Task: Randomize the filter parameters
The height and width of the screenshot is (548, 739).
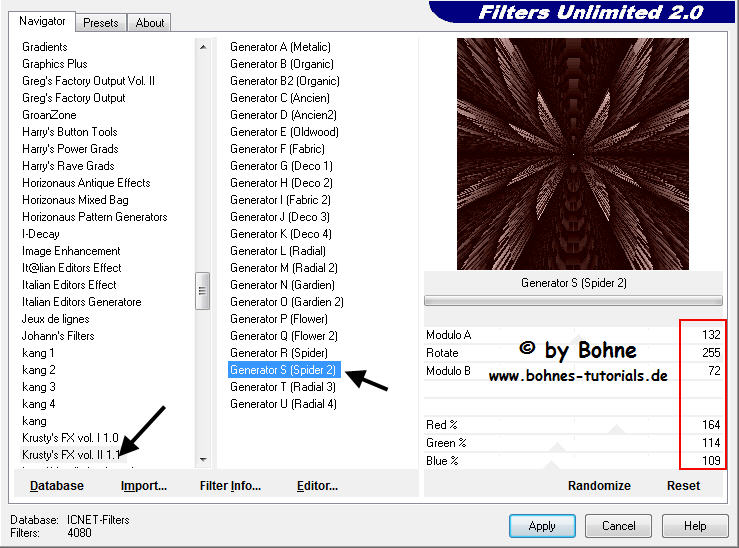Action: point(598,485)
